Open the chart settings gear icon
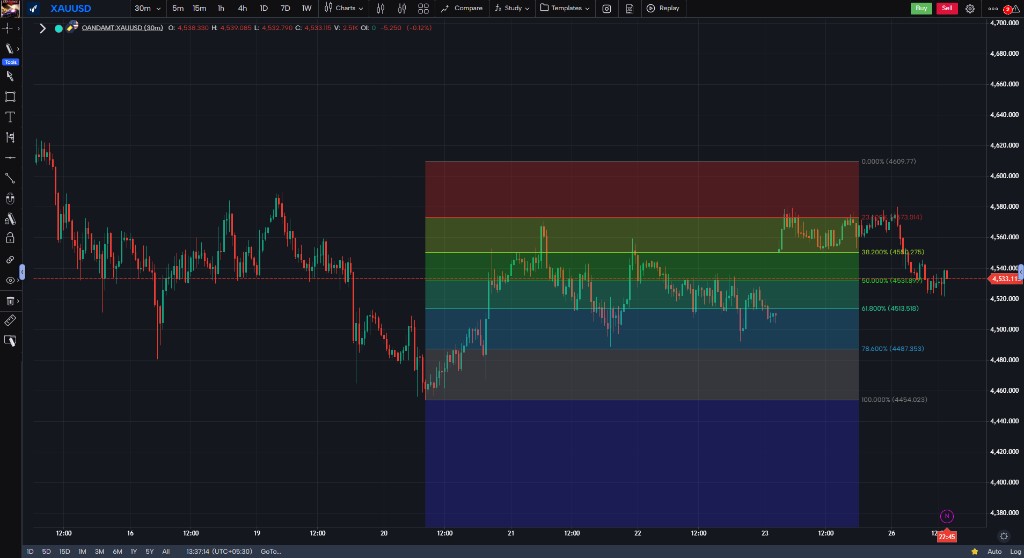 tap(970, 8)
